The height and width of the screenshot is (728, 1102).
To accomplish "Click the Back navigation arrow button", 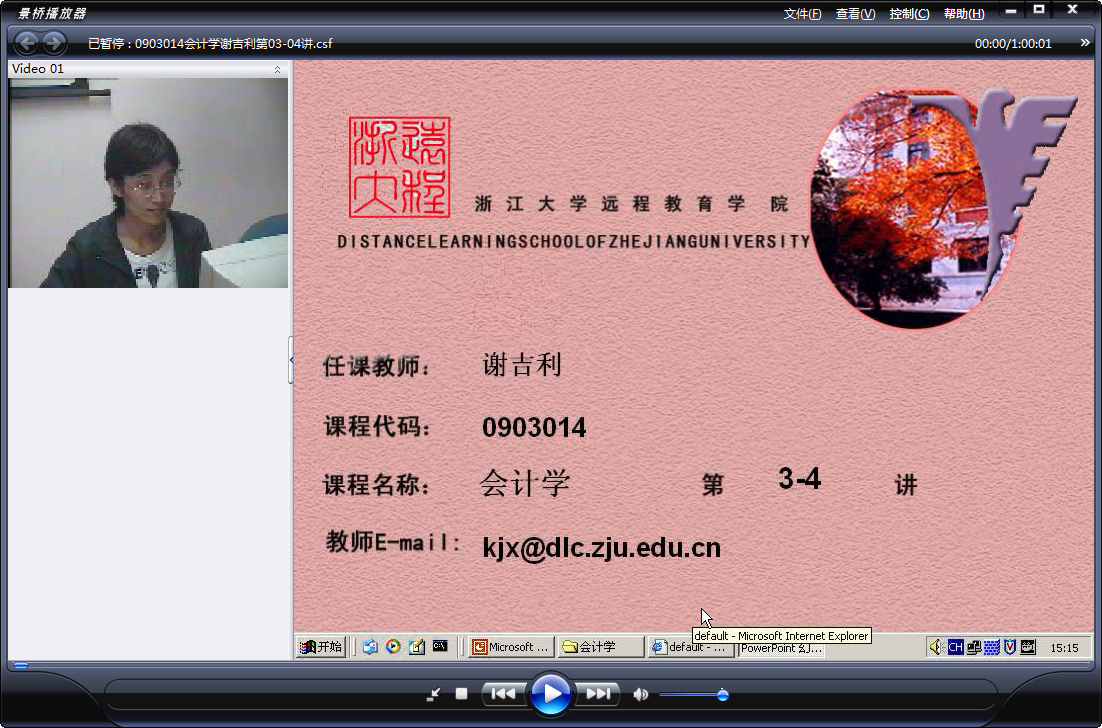I will coord(27,44).
